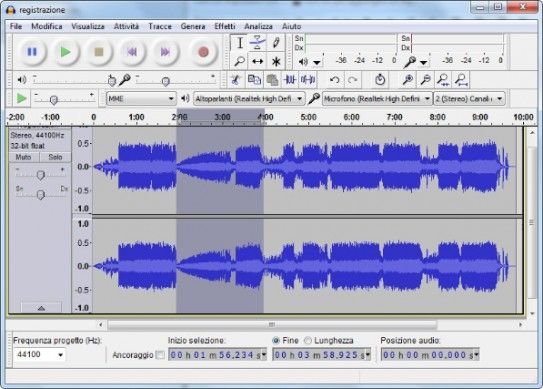Open the Altoparlanti output device dropdown

pyautogui.click(x=249, y=99)
